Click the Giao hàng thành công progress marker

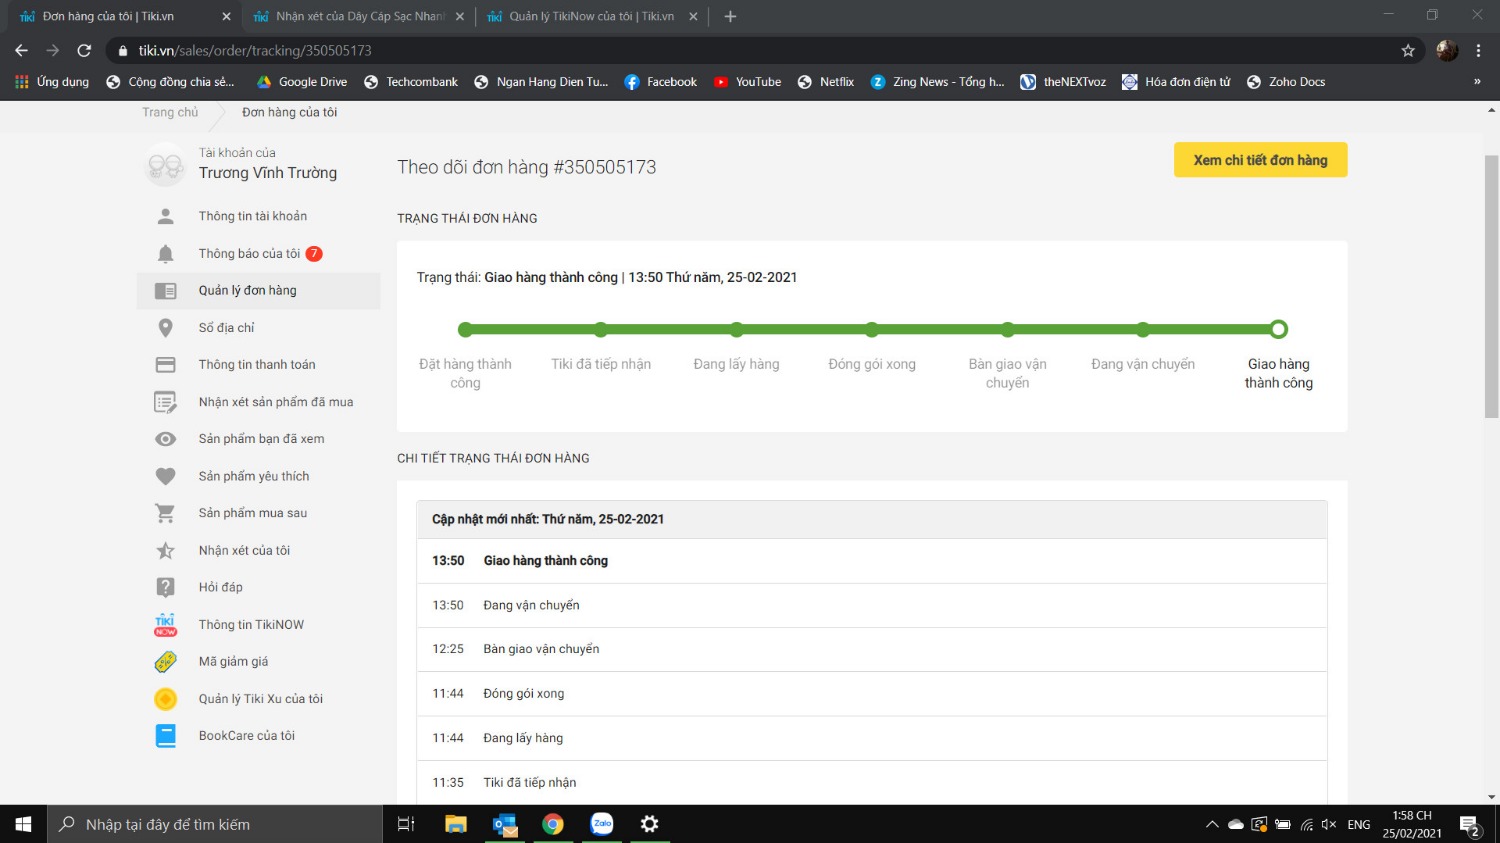point(1278,330)
